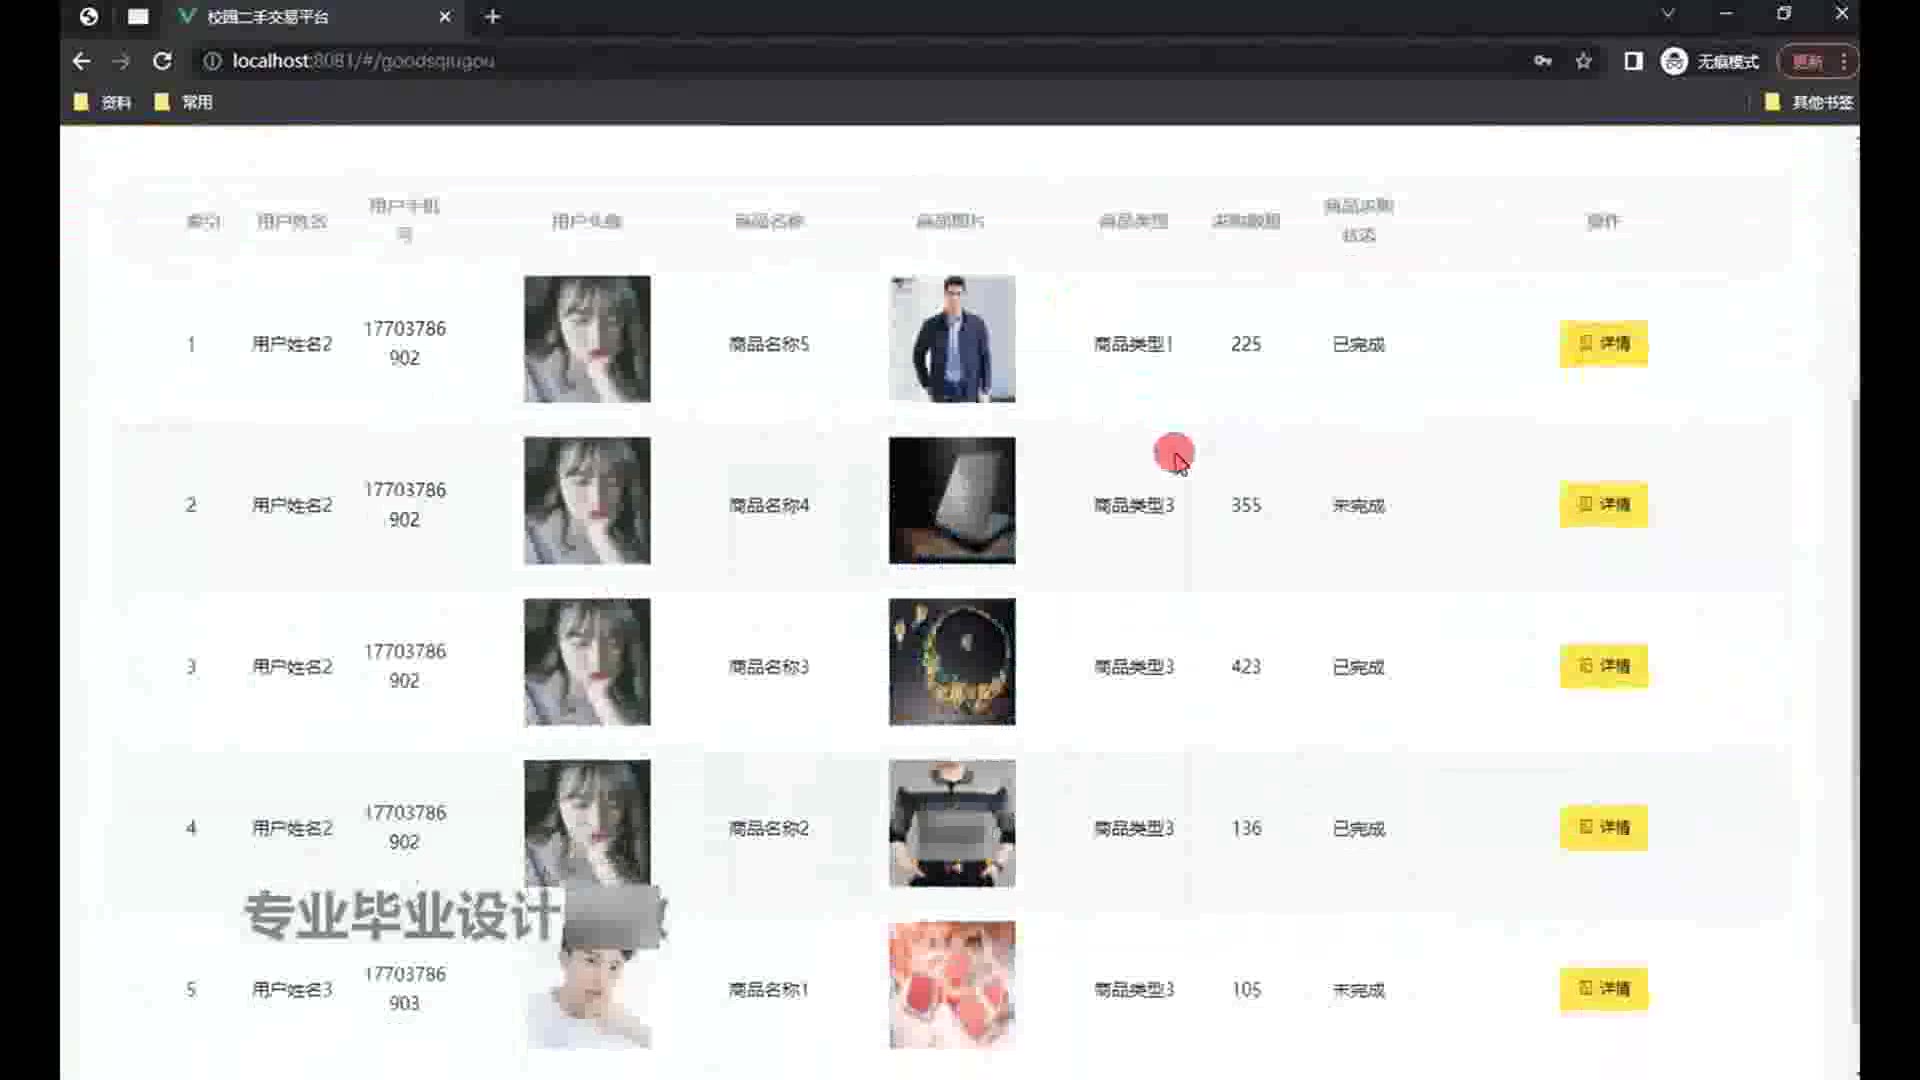This screenshot has width=1920, height=1080.
Task: Open 详情 for 商品名称1 row
Action: click(x=1603, y=989)
